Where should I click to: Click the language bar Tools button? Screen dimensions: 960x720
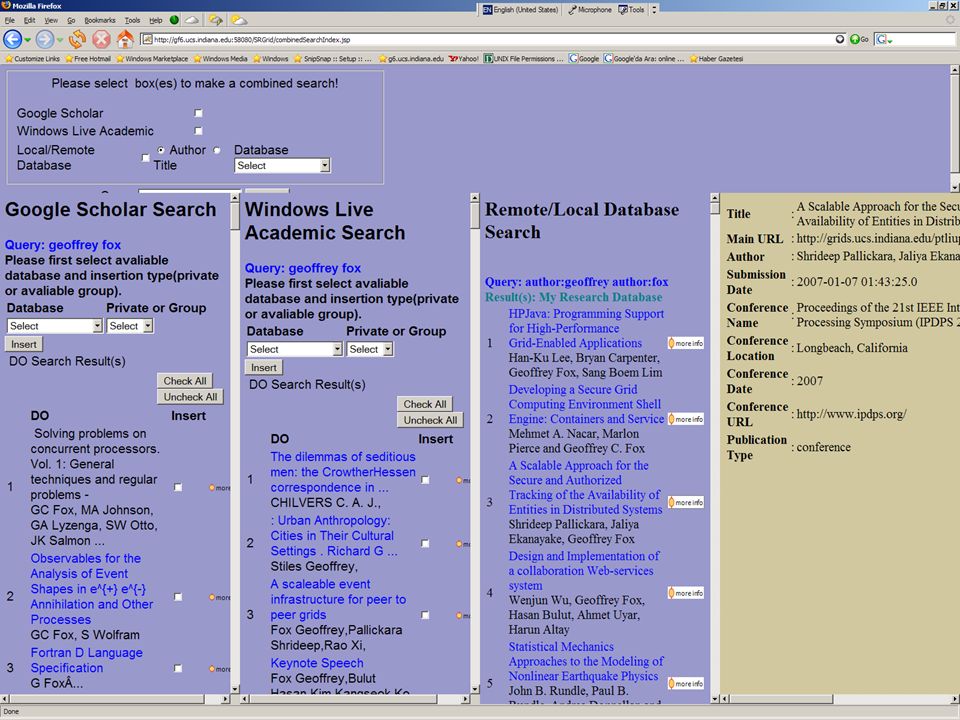[631, 9]
